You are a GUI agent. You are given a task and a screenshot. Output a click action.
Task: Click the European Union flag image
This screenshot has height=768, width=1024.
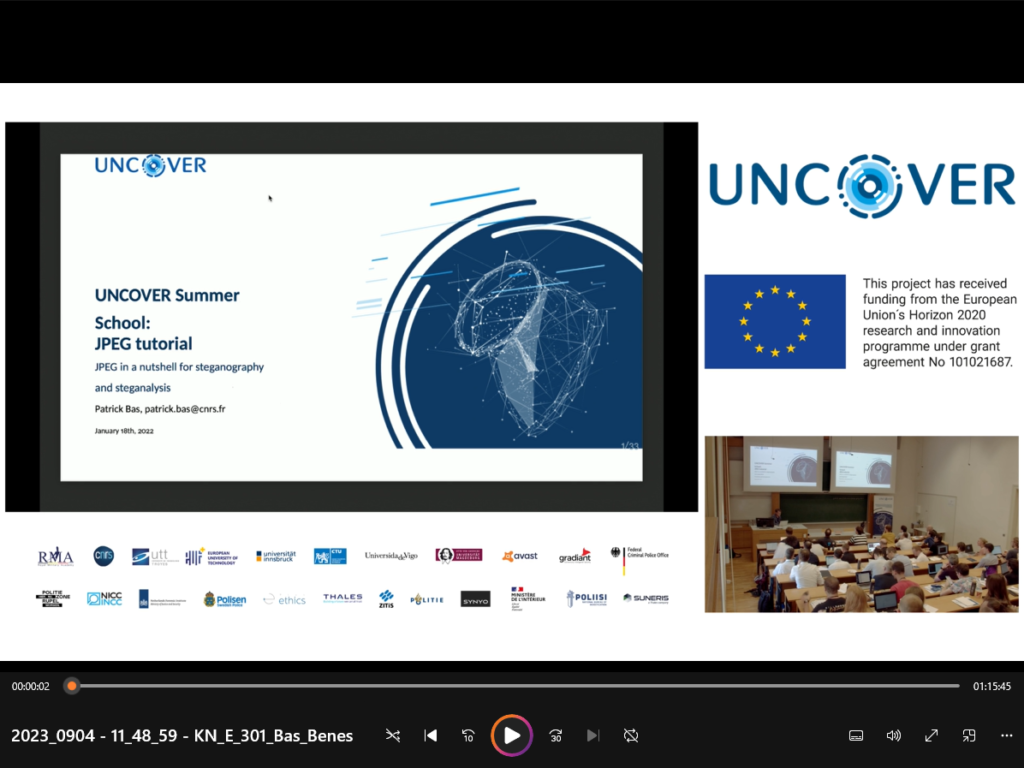pos(775,321)
